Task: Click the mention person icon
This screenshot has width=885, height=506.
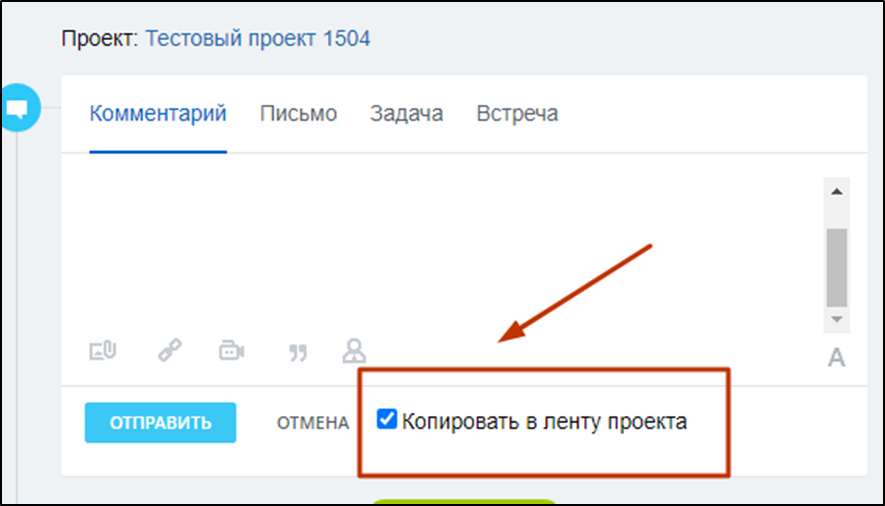Action: point(354,350)
